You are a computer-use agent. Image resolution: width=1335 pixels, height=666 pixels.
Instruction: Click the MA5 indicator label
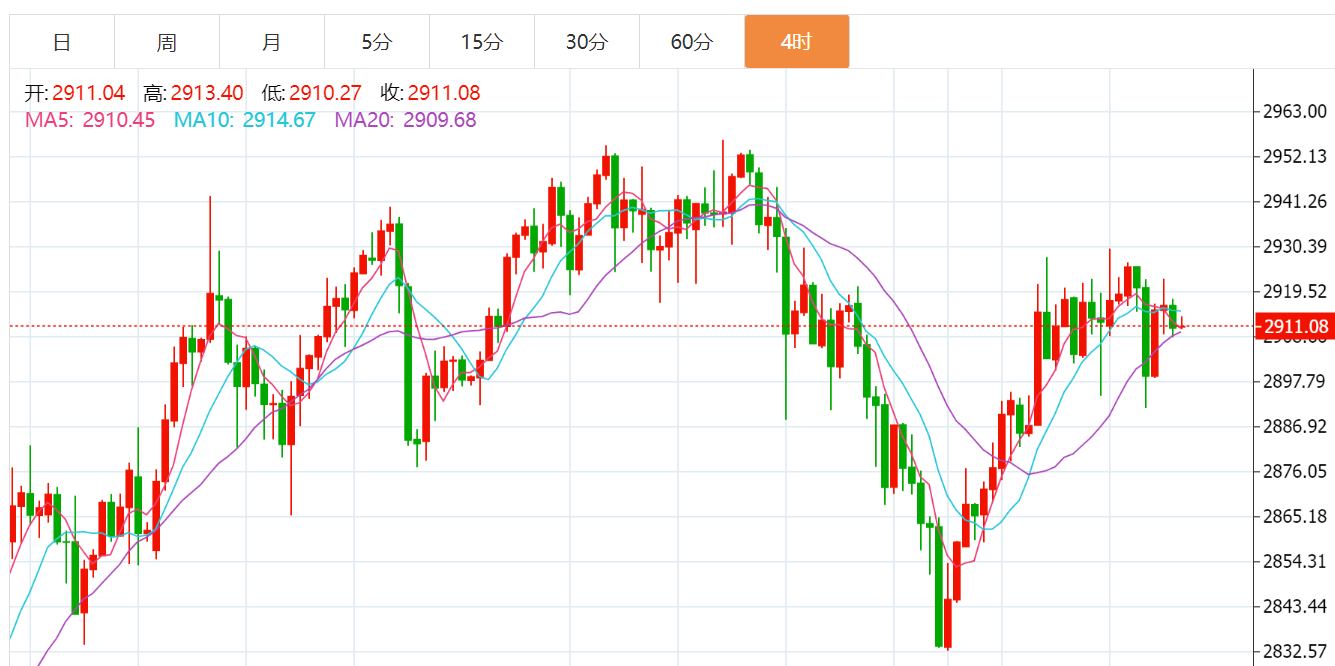(90, 120)
